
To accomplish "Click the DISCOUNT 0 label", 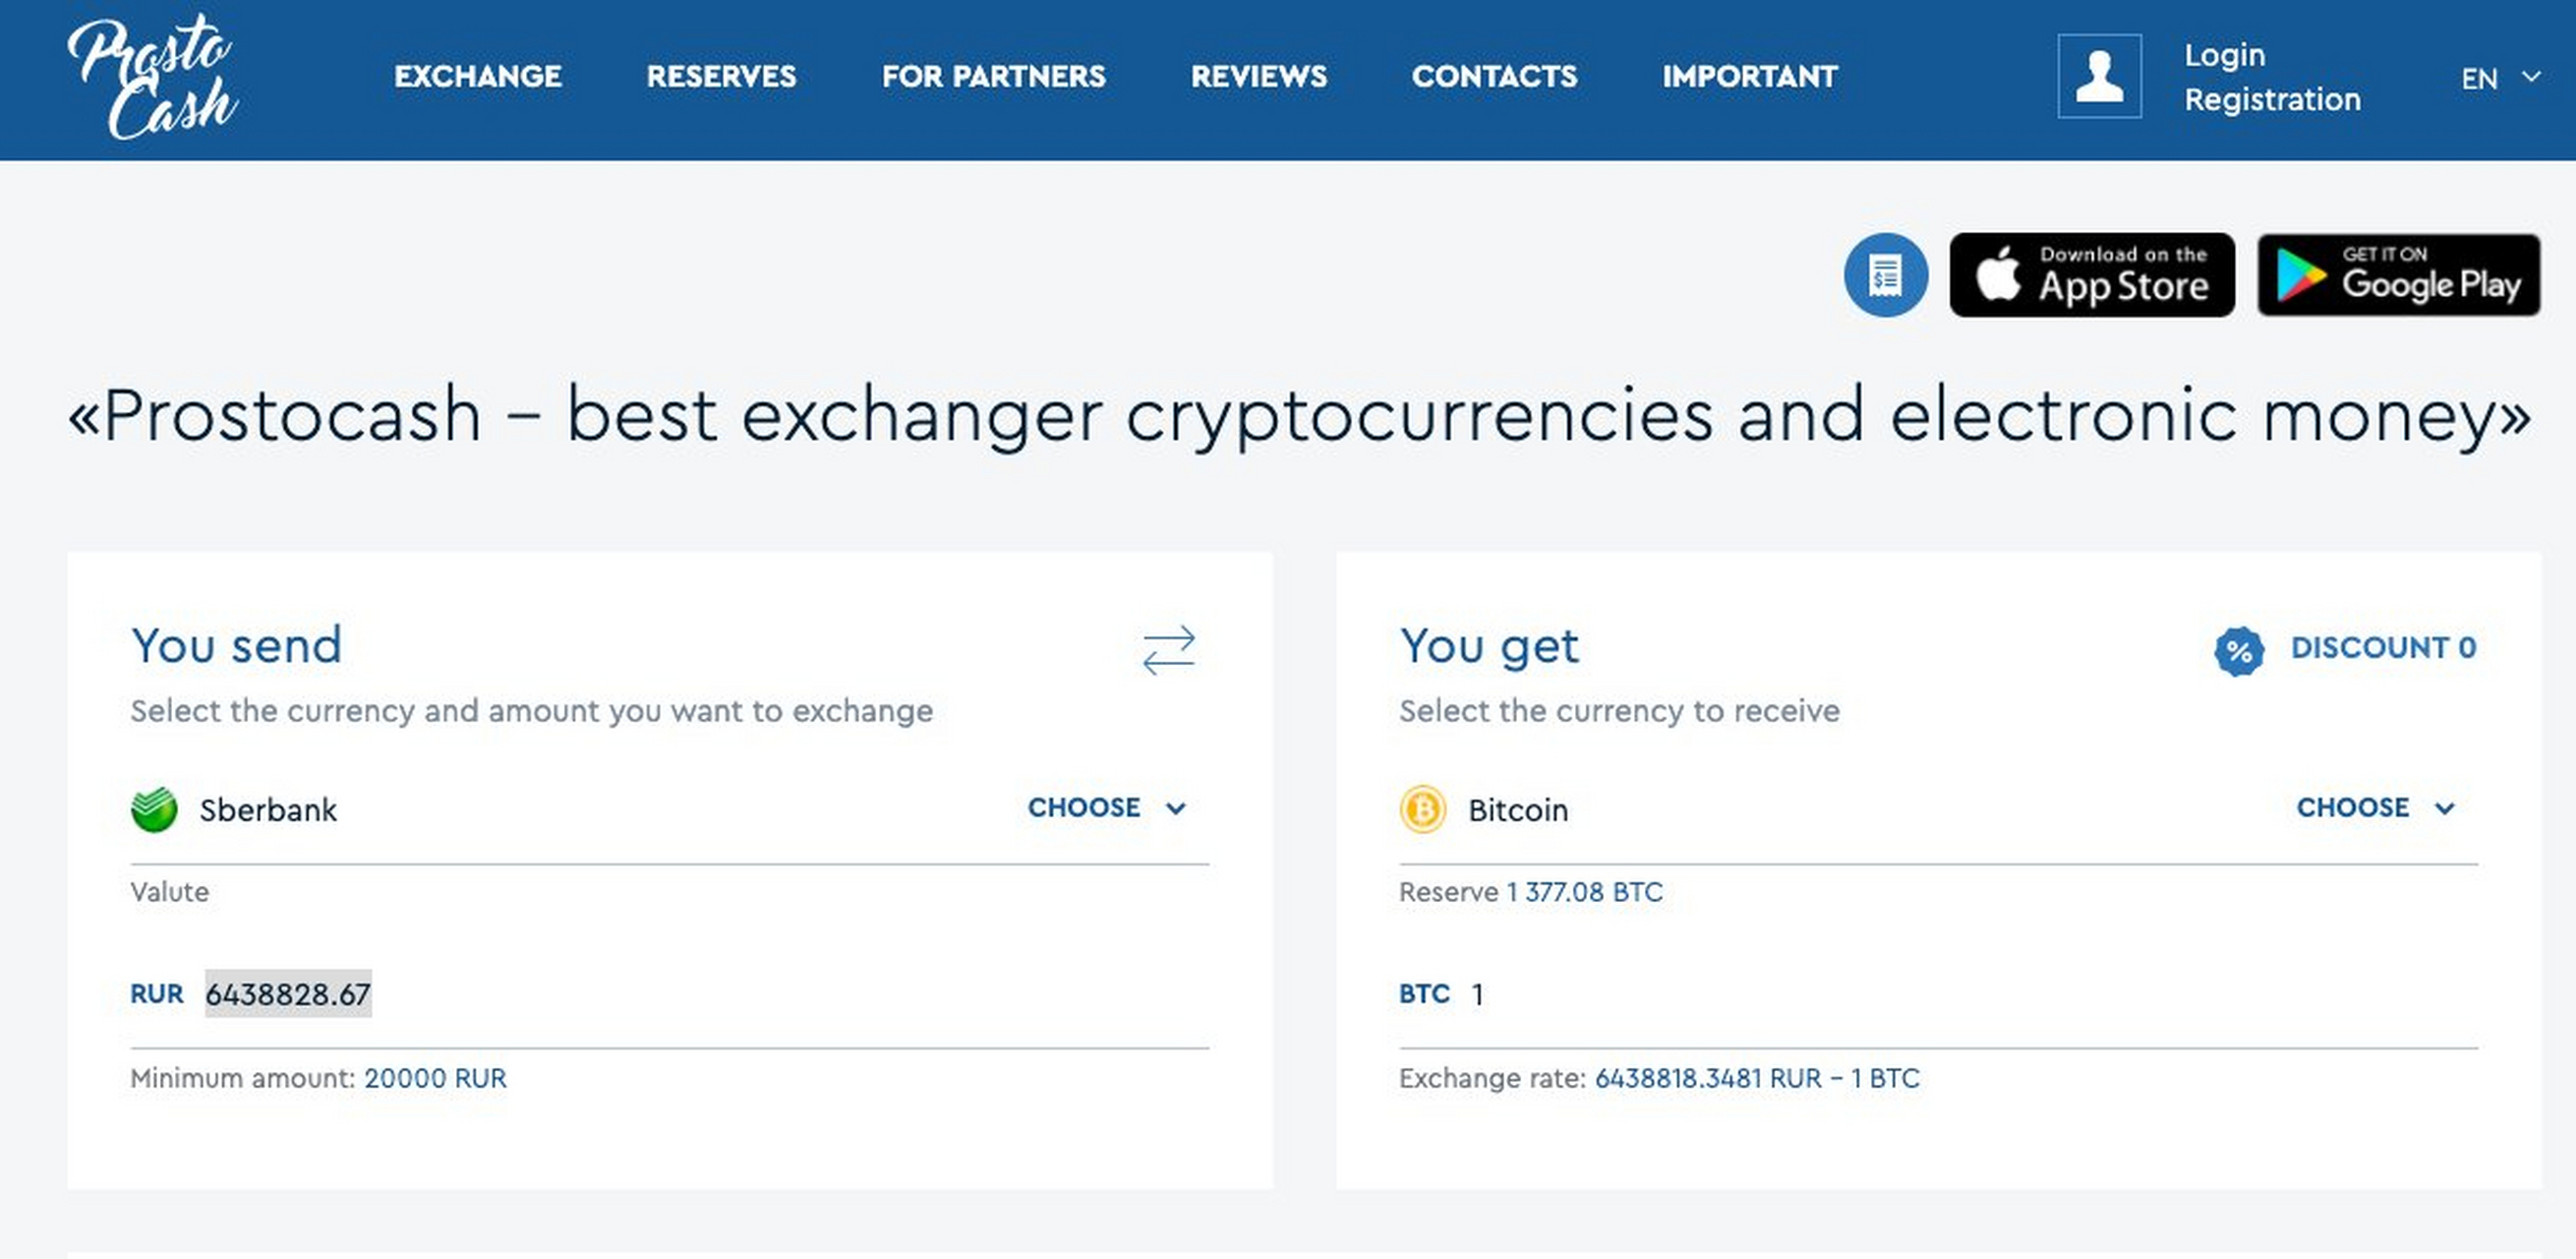I will 2383,648.
